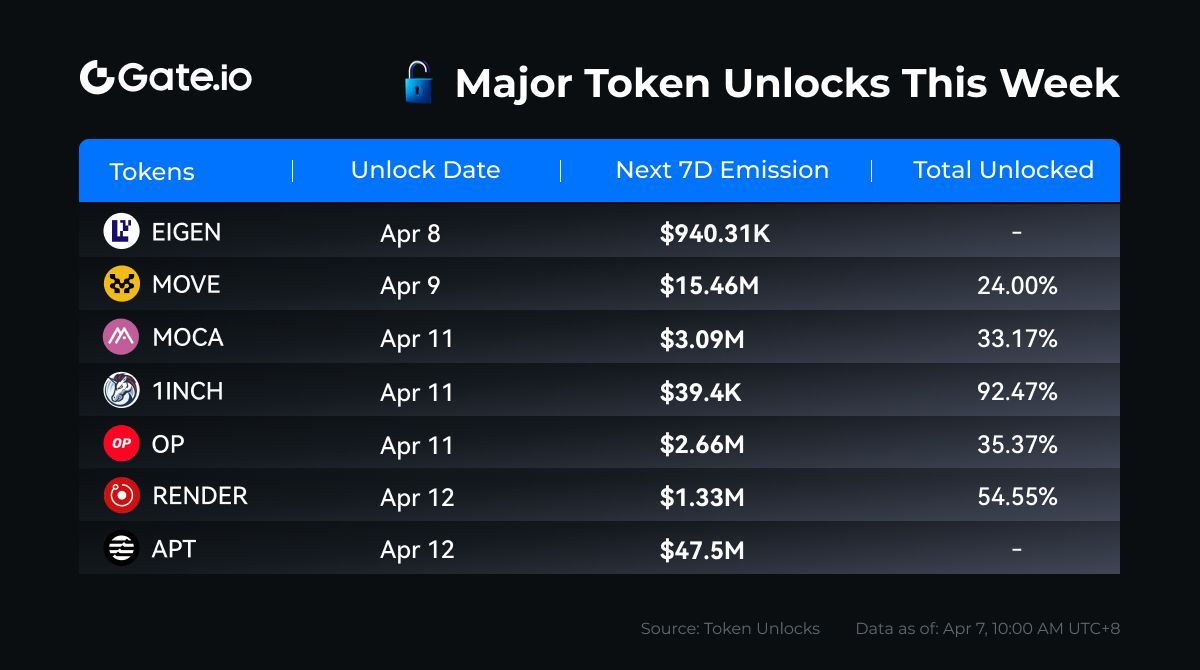Click the RENDER unlock date Apr 12
The height and width of the screenshot is (670, 1200).
417,497
